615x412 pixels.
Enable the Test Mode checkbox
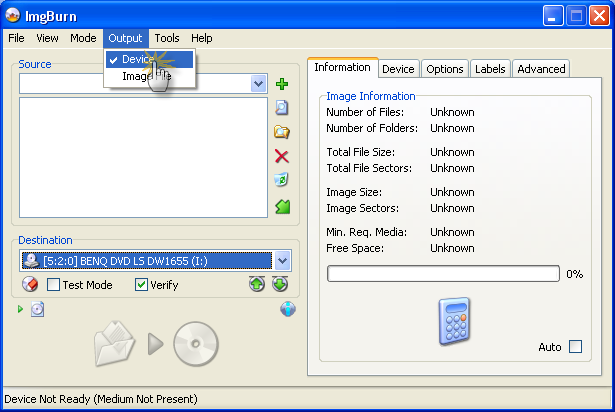tap(53, 284)
